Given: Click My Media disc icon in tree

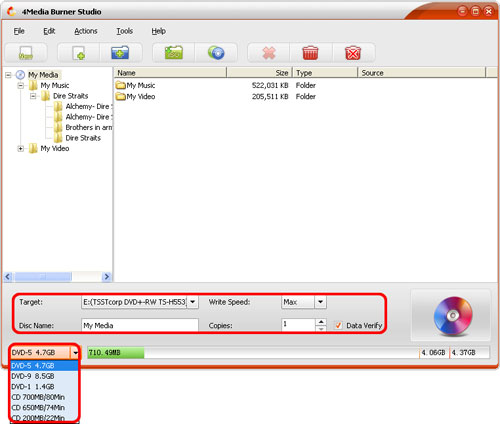Looking at the screenshot, I should tap(21, 75).
